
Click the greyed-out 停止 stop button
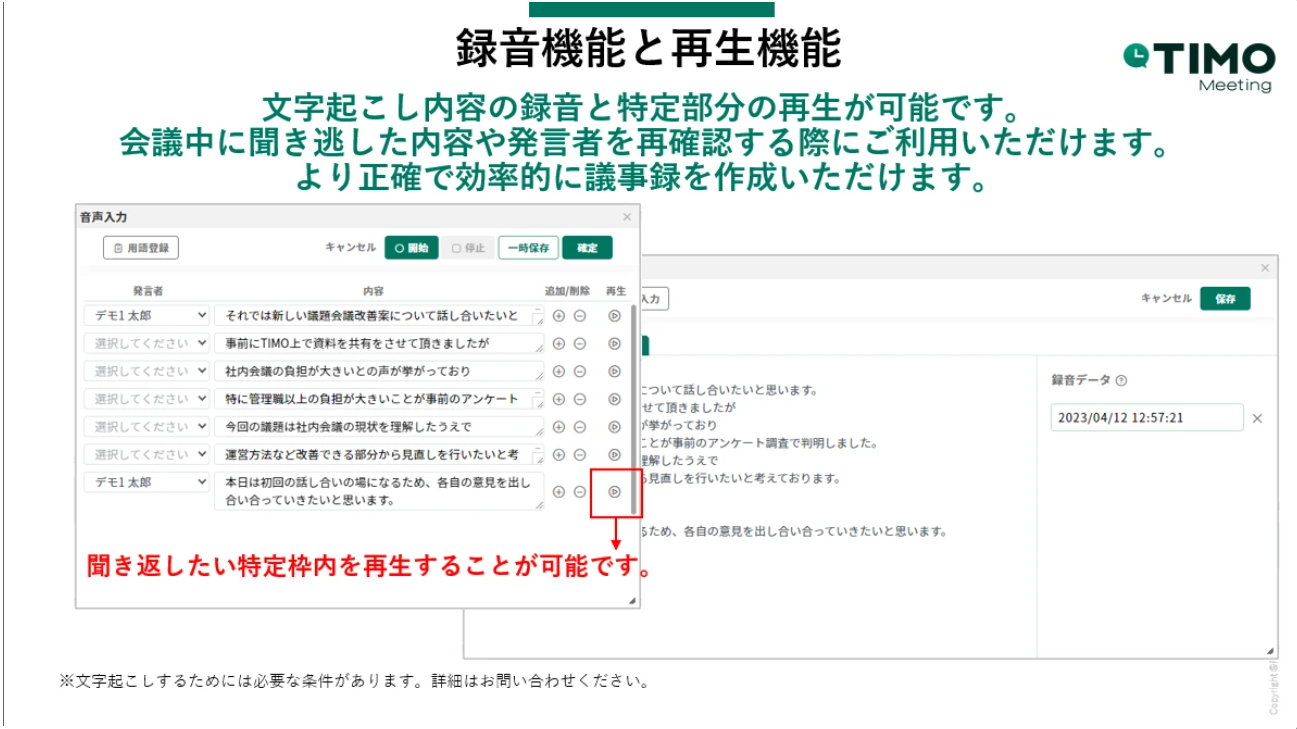coord(468,248)
